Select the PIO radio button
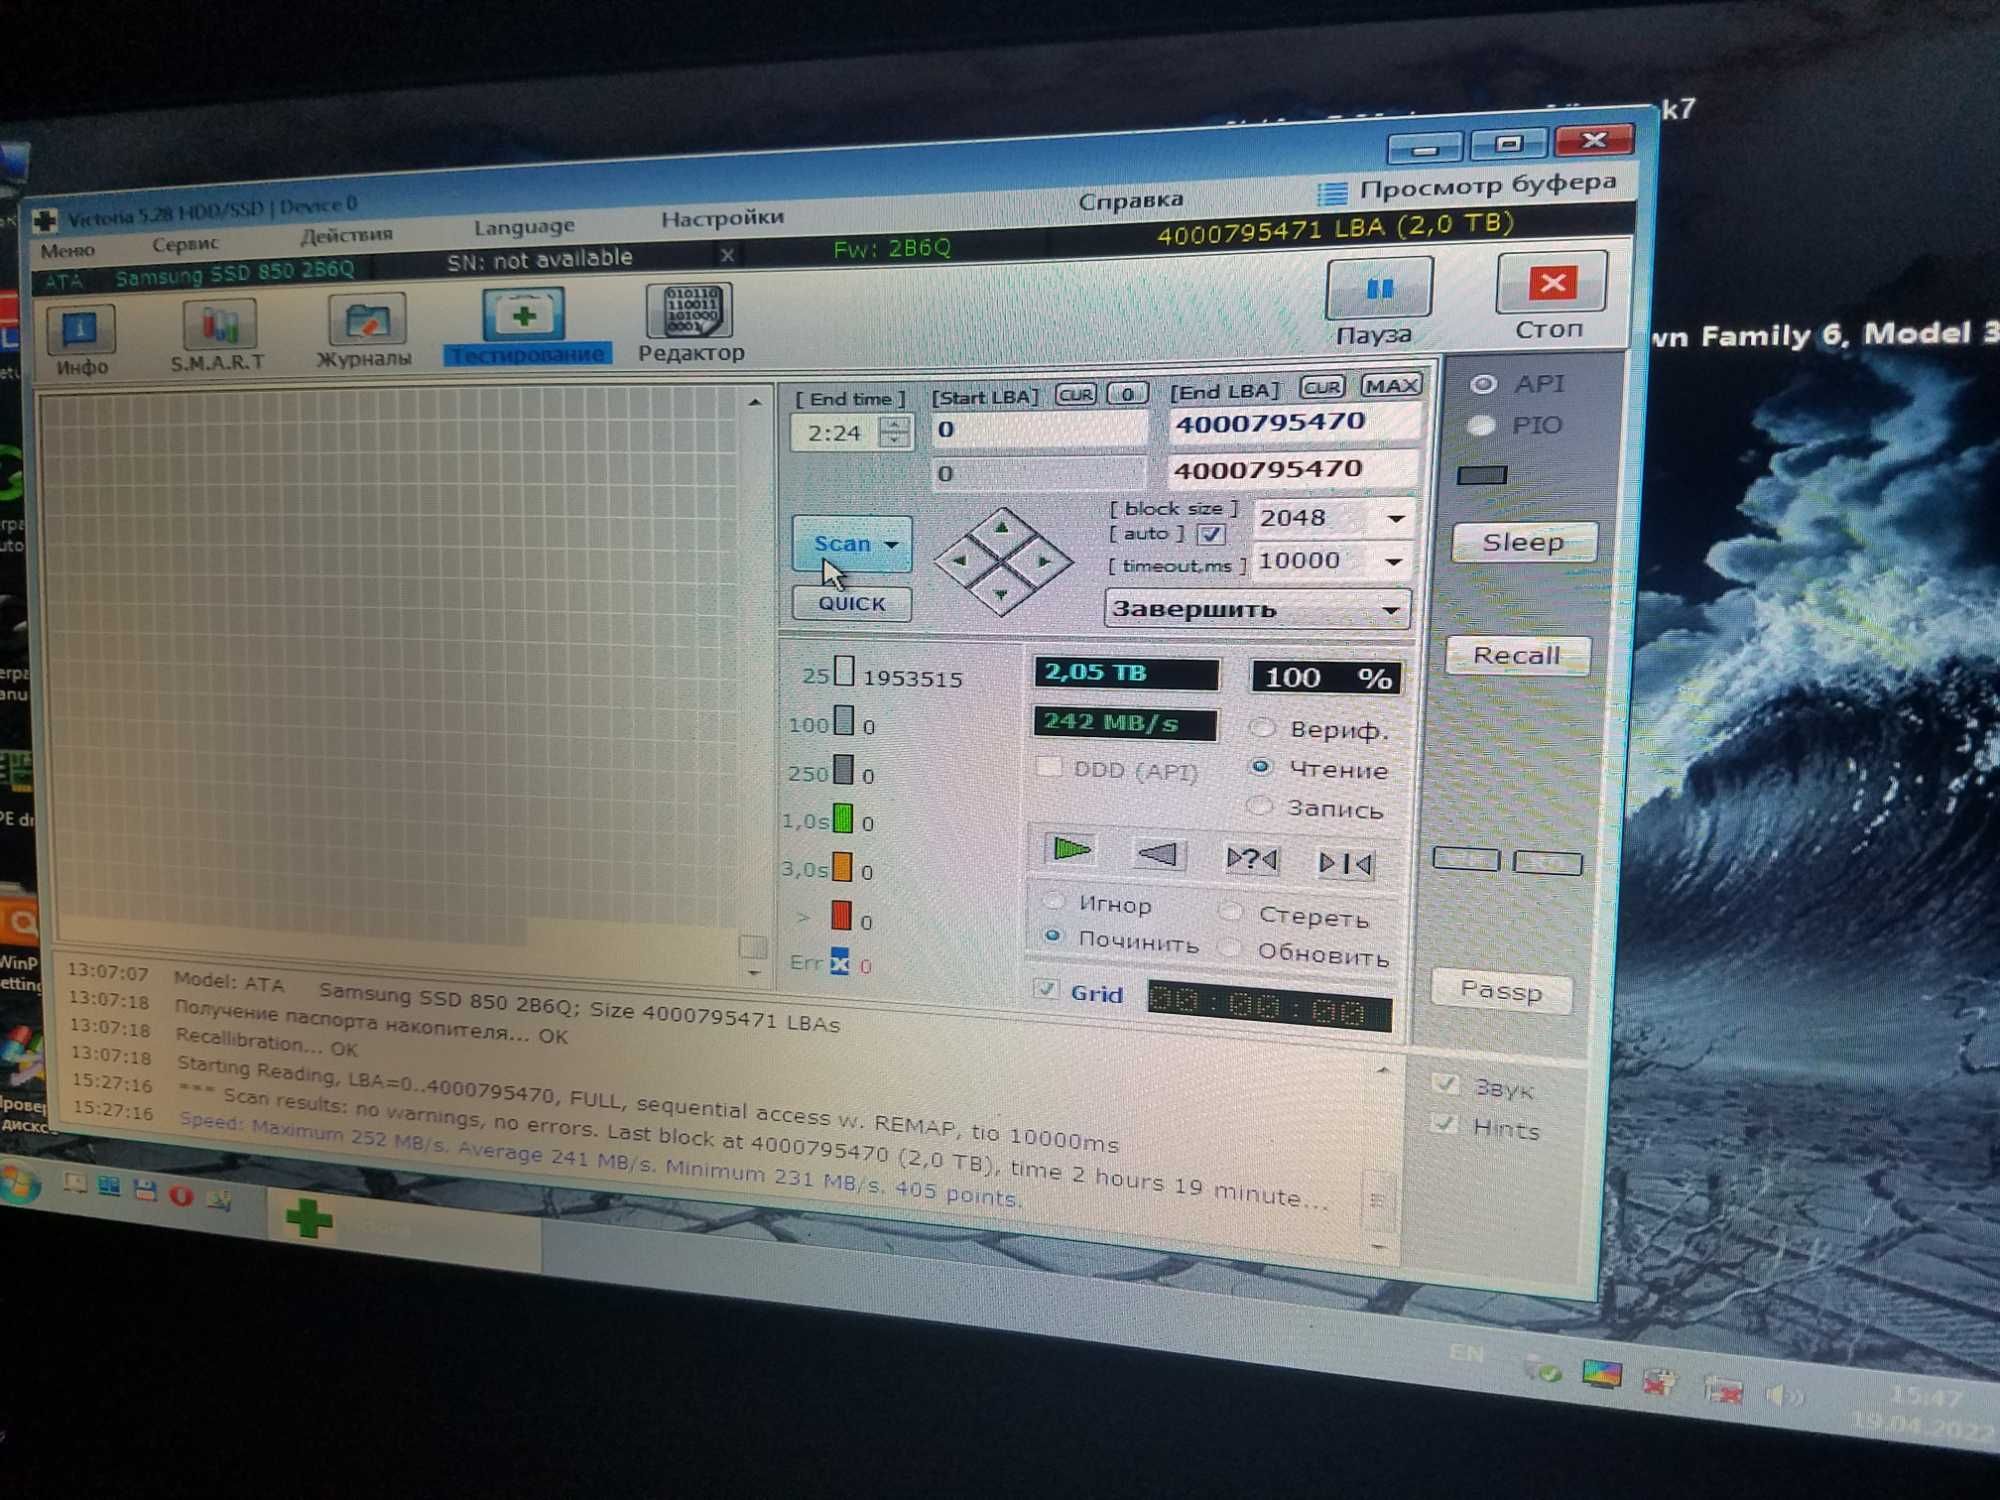The width and height of the screenshot is (2000, 1500). [1481, 426]
